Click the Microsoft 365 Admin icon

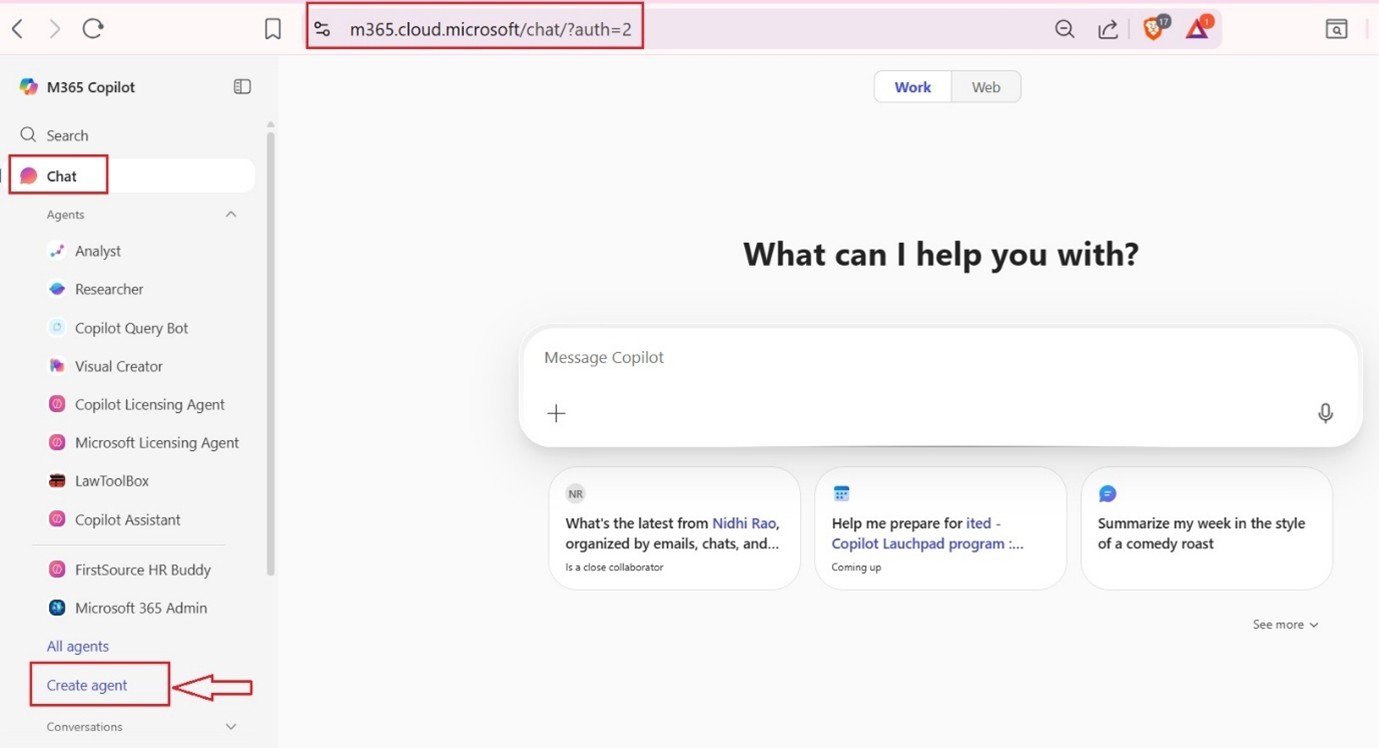click(57, 608)
